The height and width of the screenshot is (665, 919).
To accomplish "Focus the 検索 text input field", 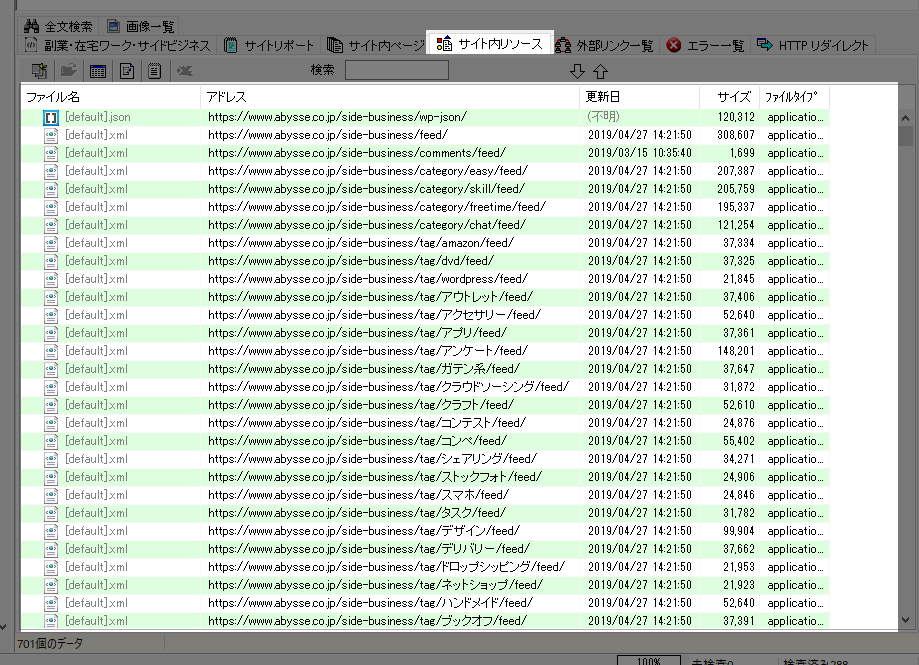I will 396,70.
